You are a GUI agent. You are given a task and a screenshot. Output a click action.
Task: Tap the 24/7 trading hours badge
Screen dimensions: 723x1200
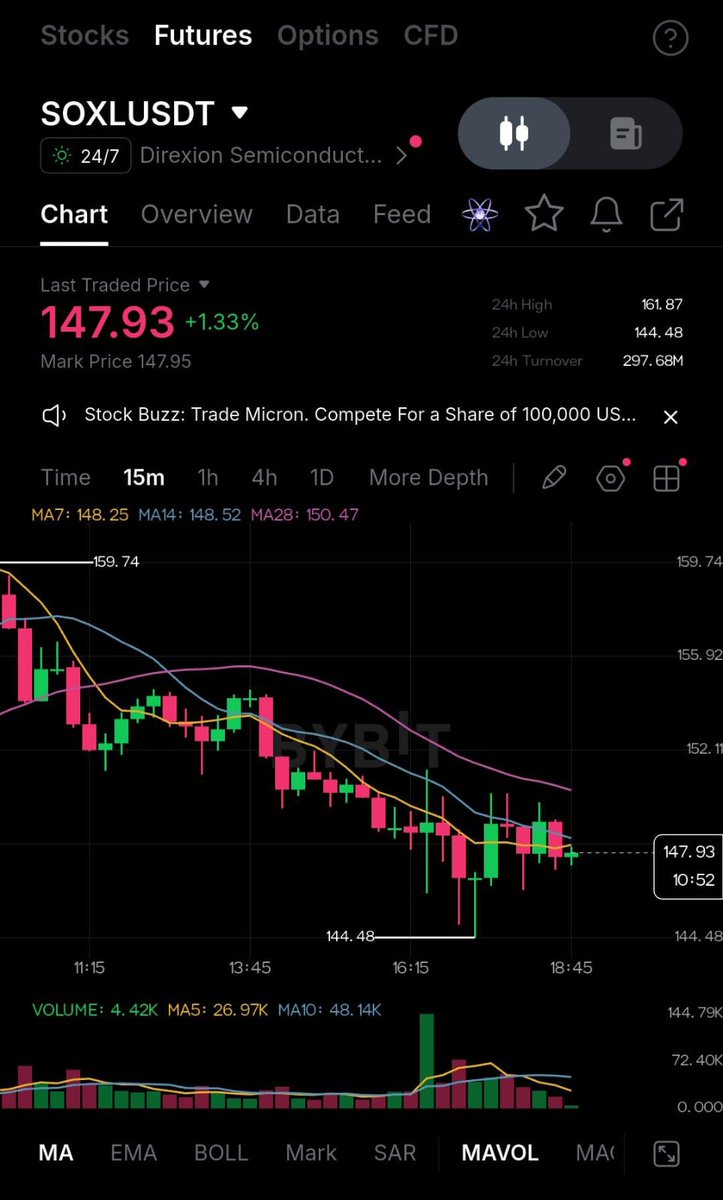86,155
